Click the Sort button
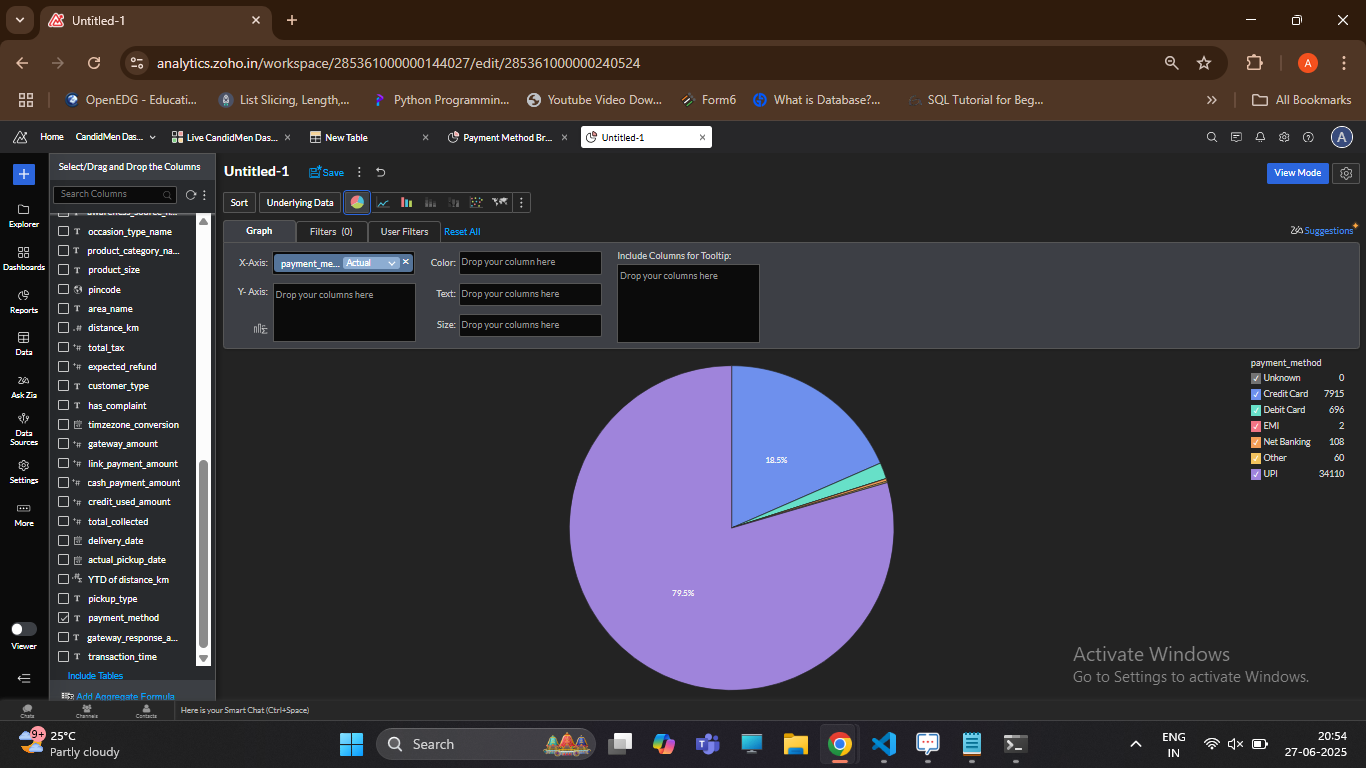Viewport: 1366px width, 768px height. pyautogui.click(x=239, y=203)
